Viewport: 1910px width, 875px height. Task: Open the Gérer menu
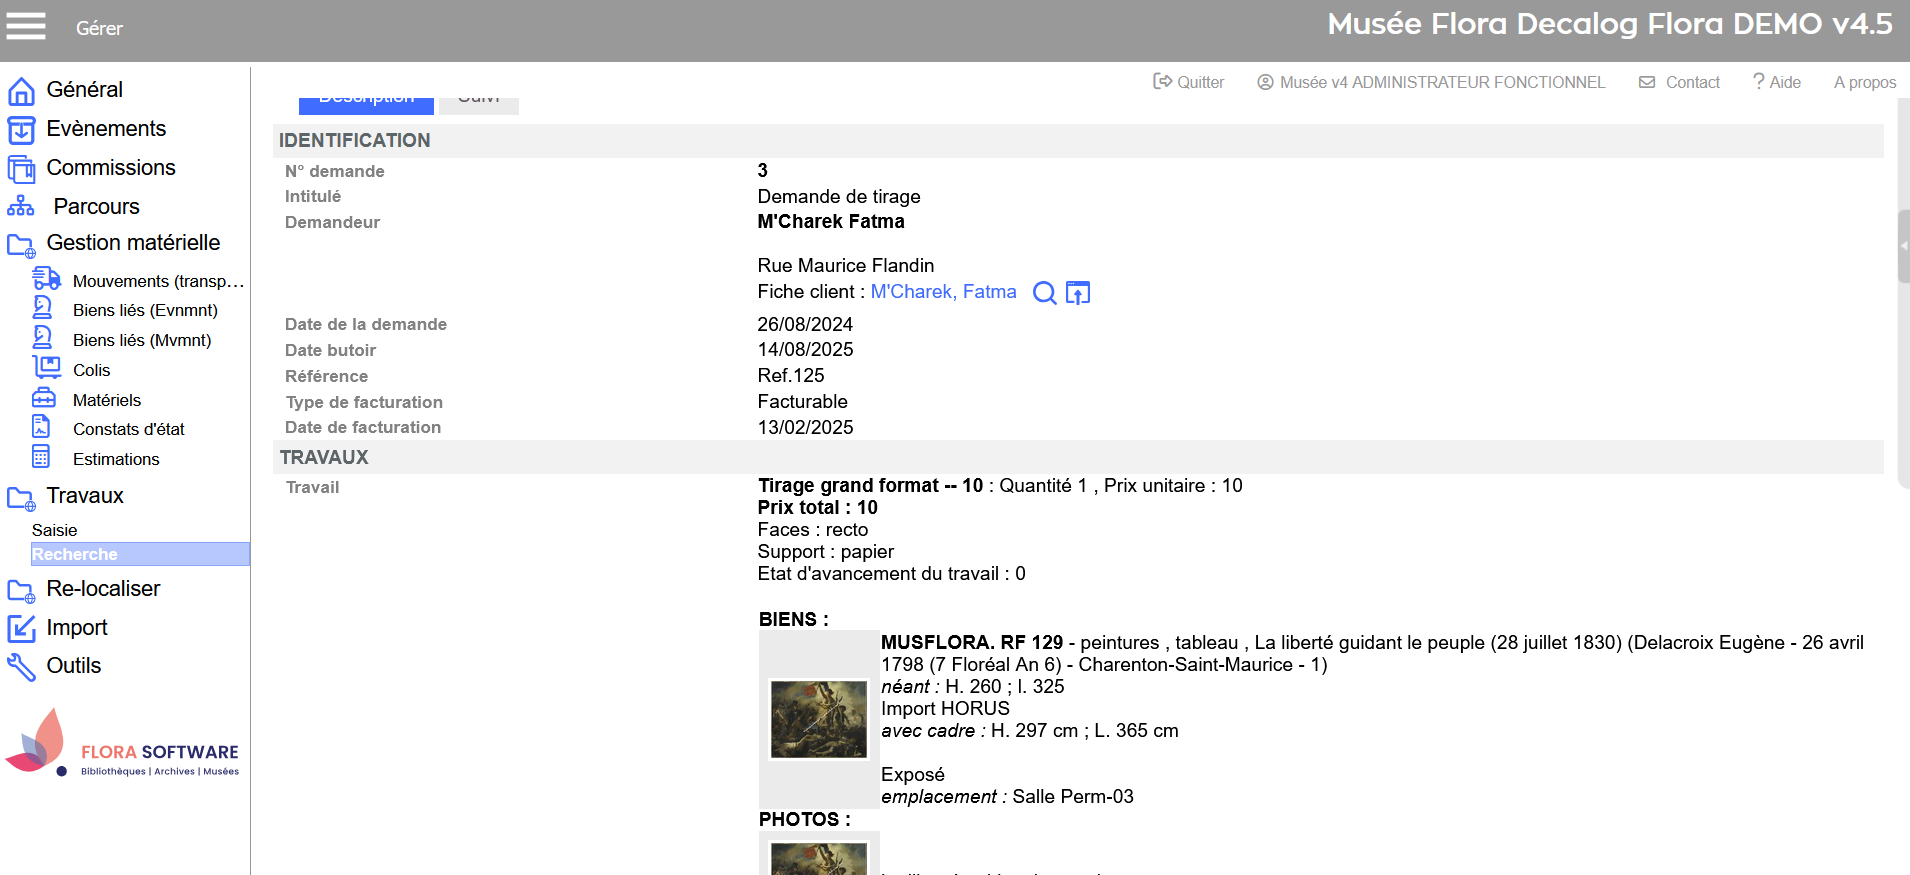pyautogui.click(x=99, y=29)
